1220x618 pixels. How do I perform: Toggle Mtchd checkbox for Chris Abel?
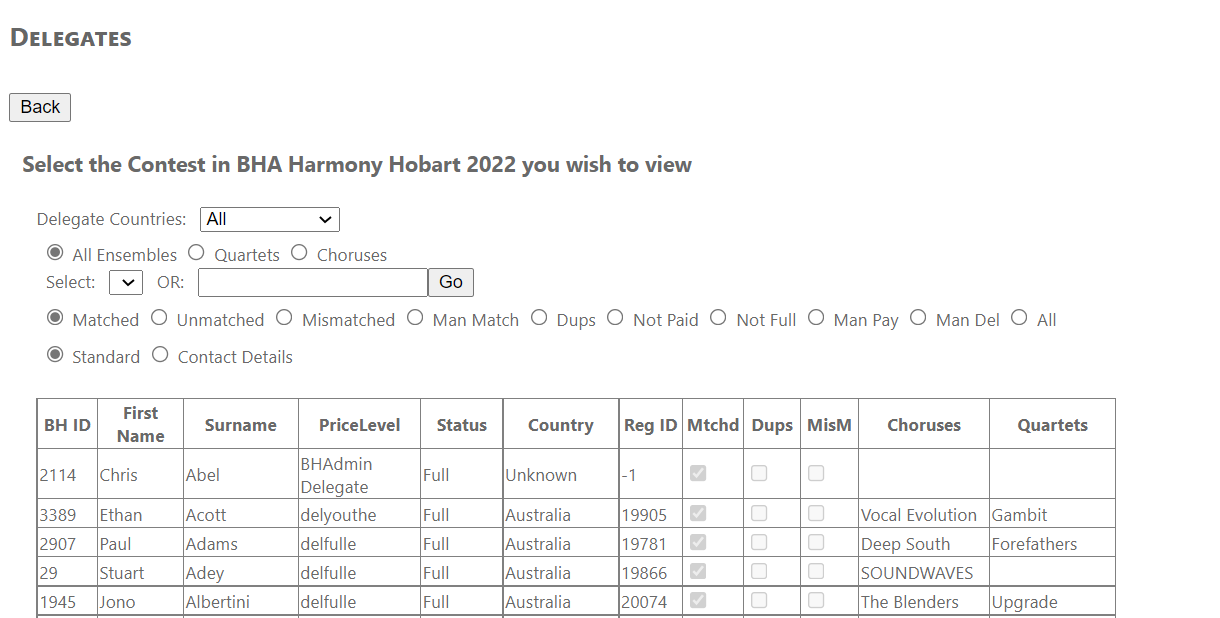[698, 473]
